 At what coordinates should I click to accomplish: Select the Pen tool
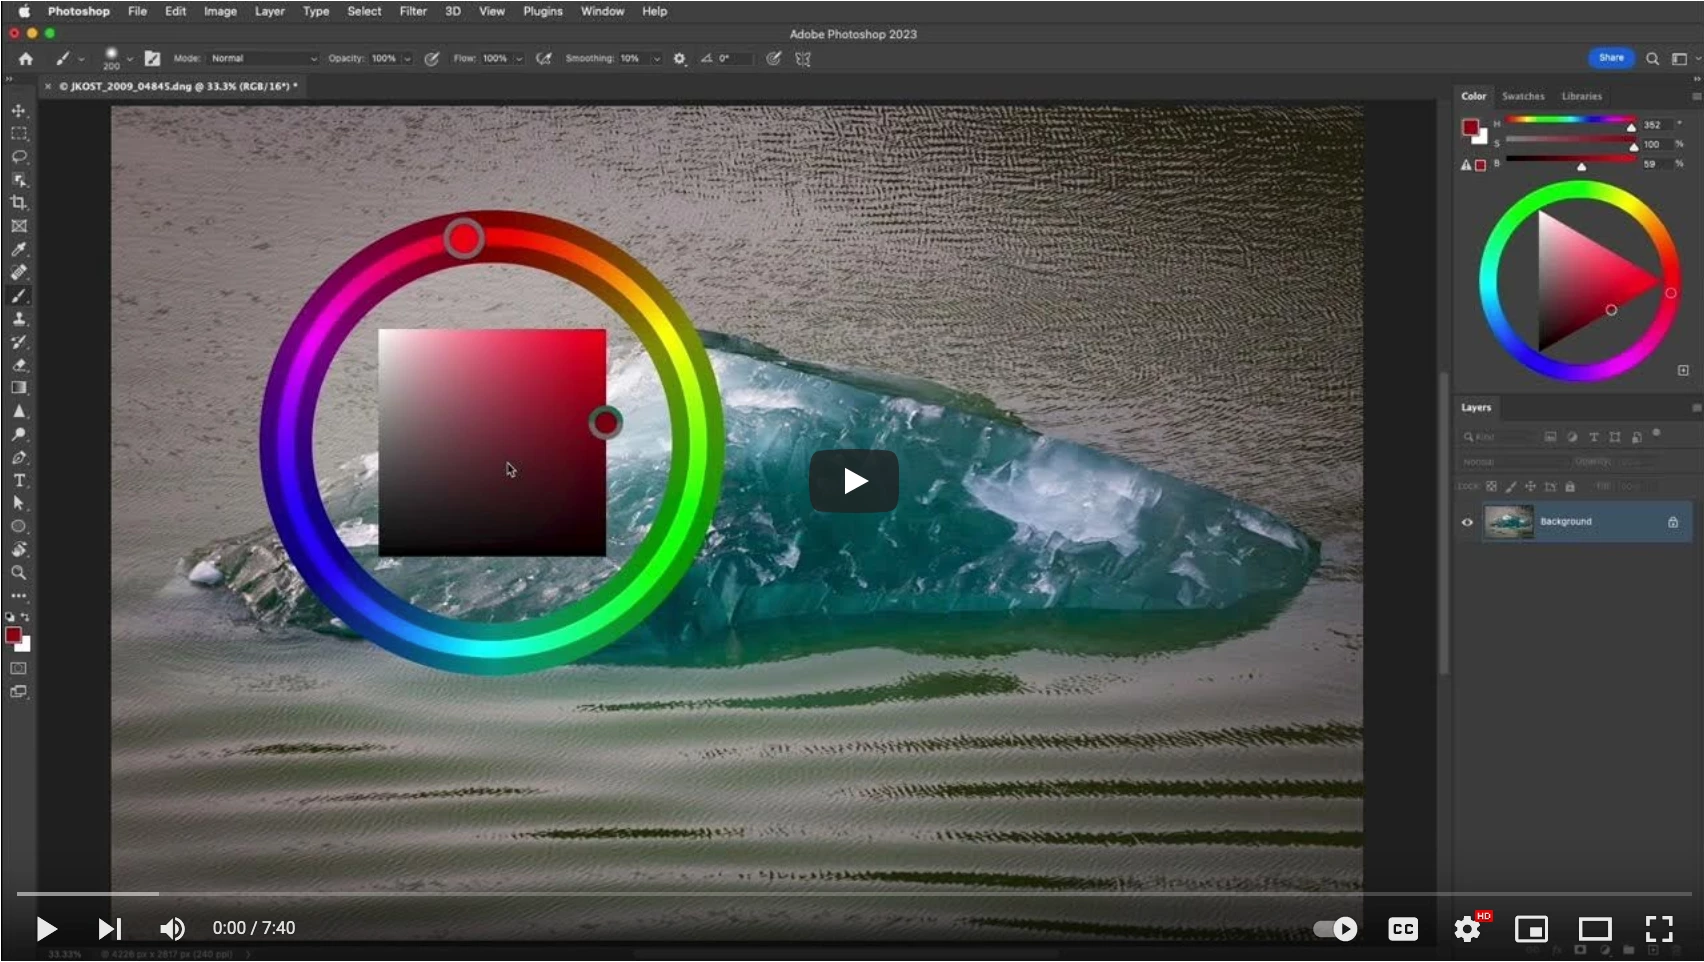tap(19, 458)
